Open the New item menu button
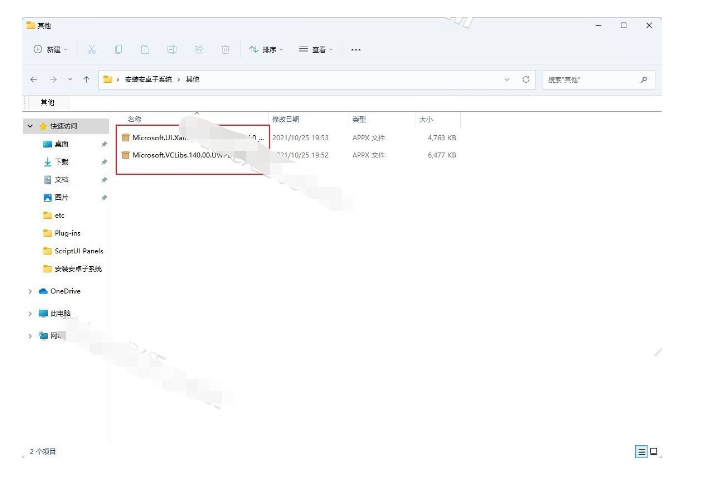The image size is (710, 481). pyautogui.click(x=50, y=49)
